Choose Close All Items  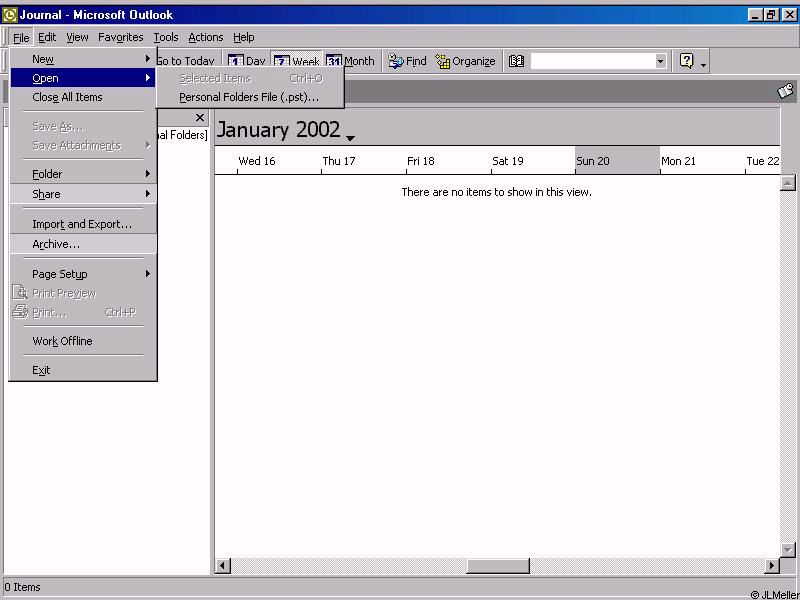point(83,97)
